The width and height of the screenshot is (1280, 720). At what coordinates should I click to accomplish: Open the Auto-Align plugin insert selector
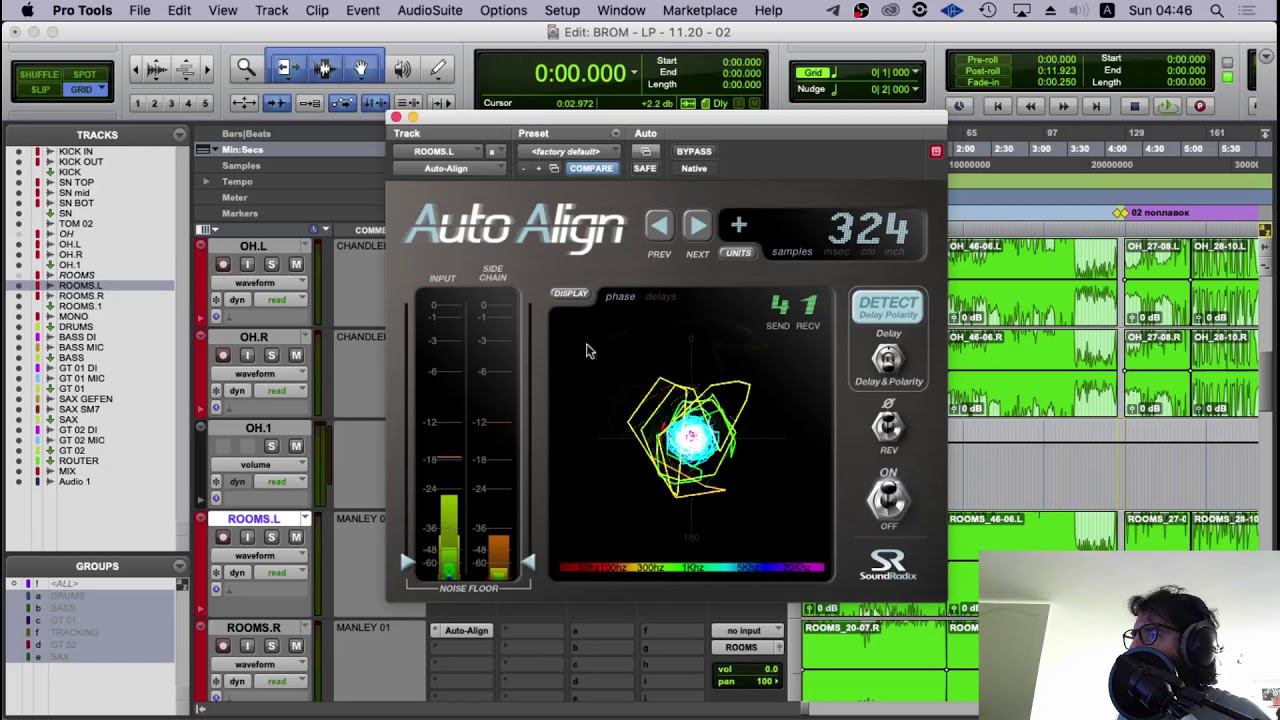pyautogui.click(x=449, y=169)
